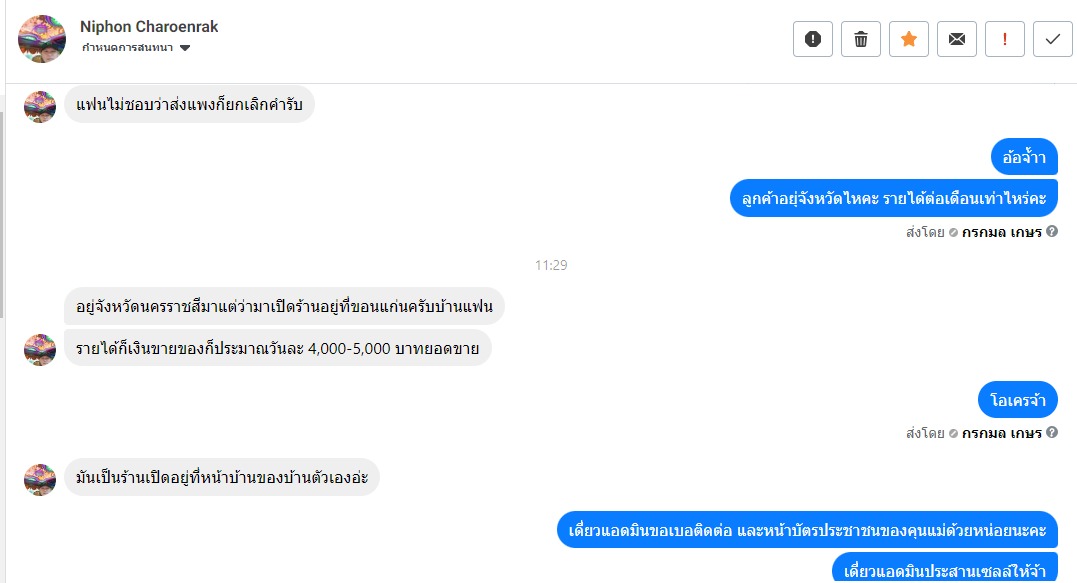Viewport: 1077px width, 583px height.
Task: Flag as priority with the red exclamation icon
Action: point(1005,39)
